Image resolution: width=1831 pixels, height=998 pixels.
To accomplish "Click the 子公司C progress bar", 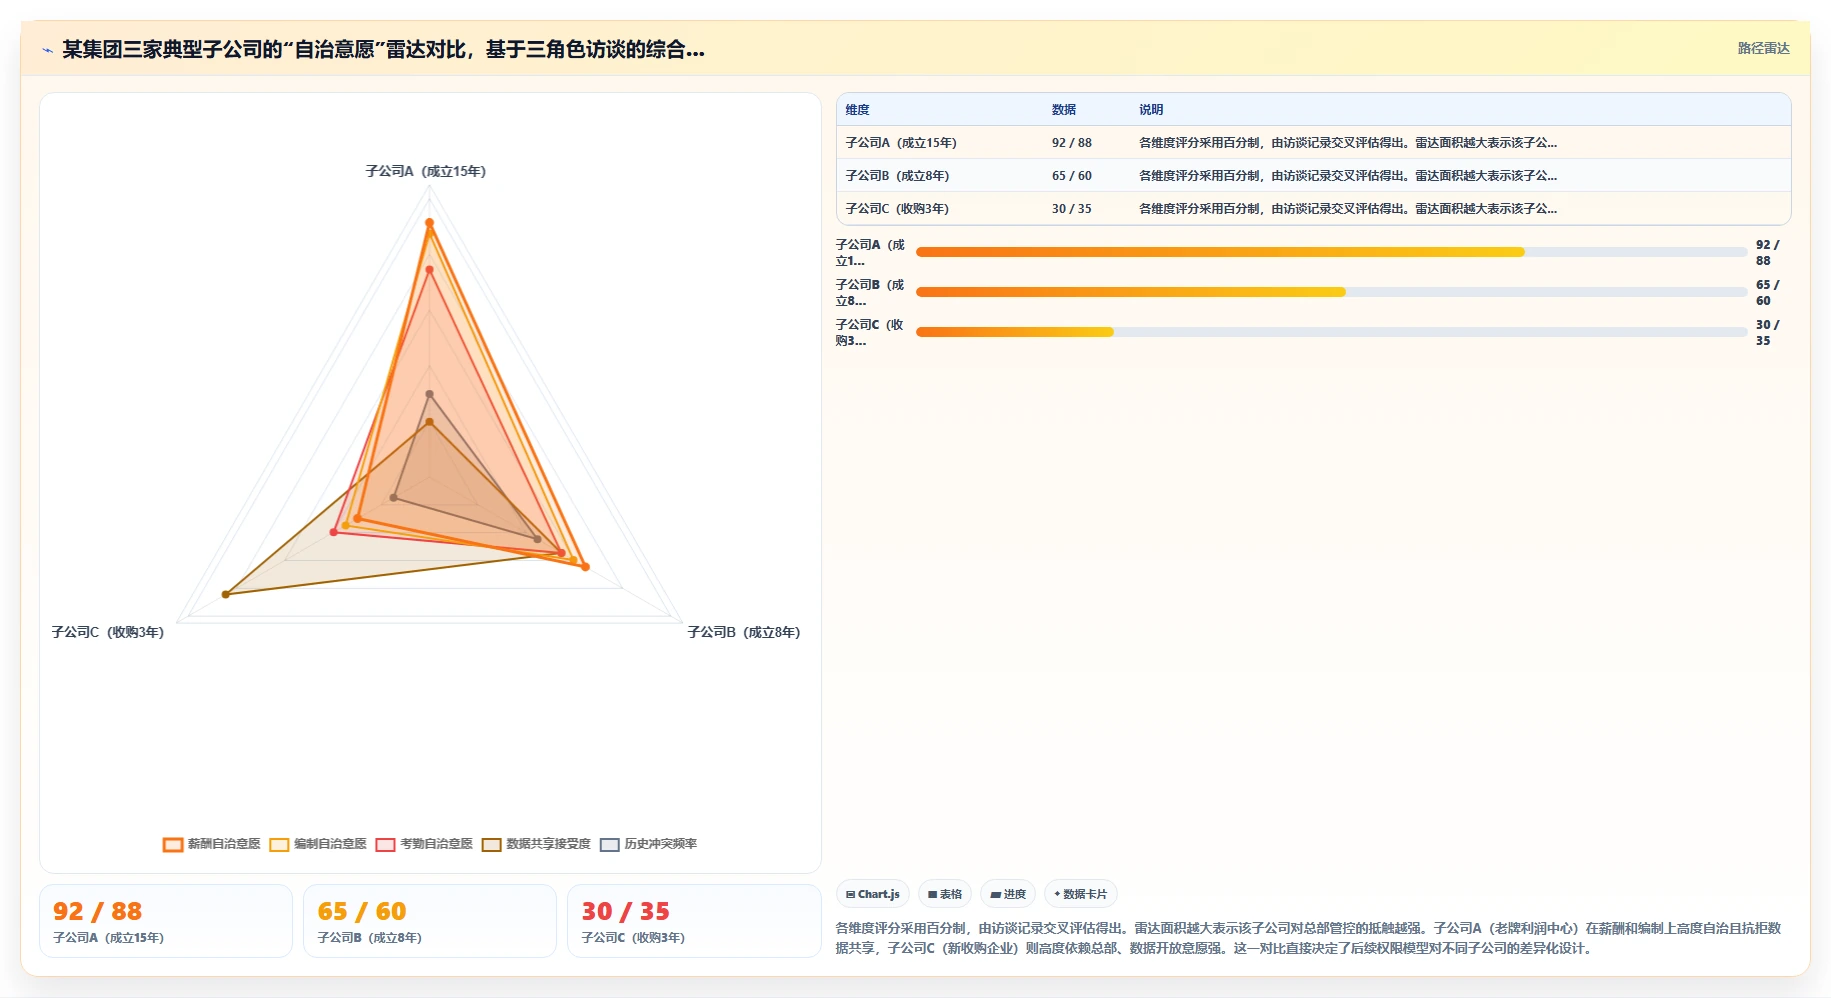I will (1331, 332).
